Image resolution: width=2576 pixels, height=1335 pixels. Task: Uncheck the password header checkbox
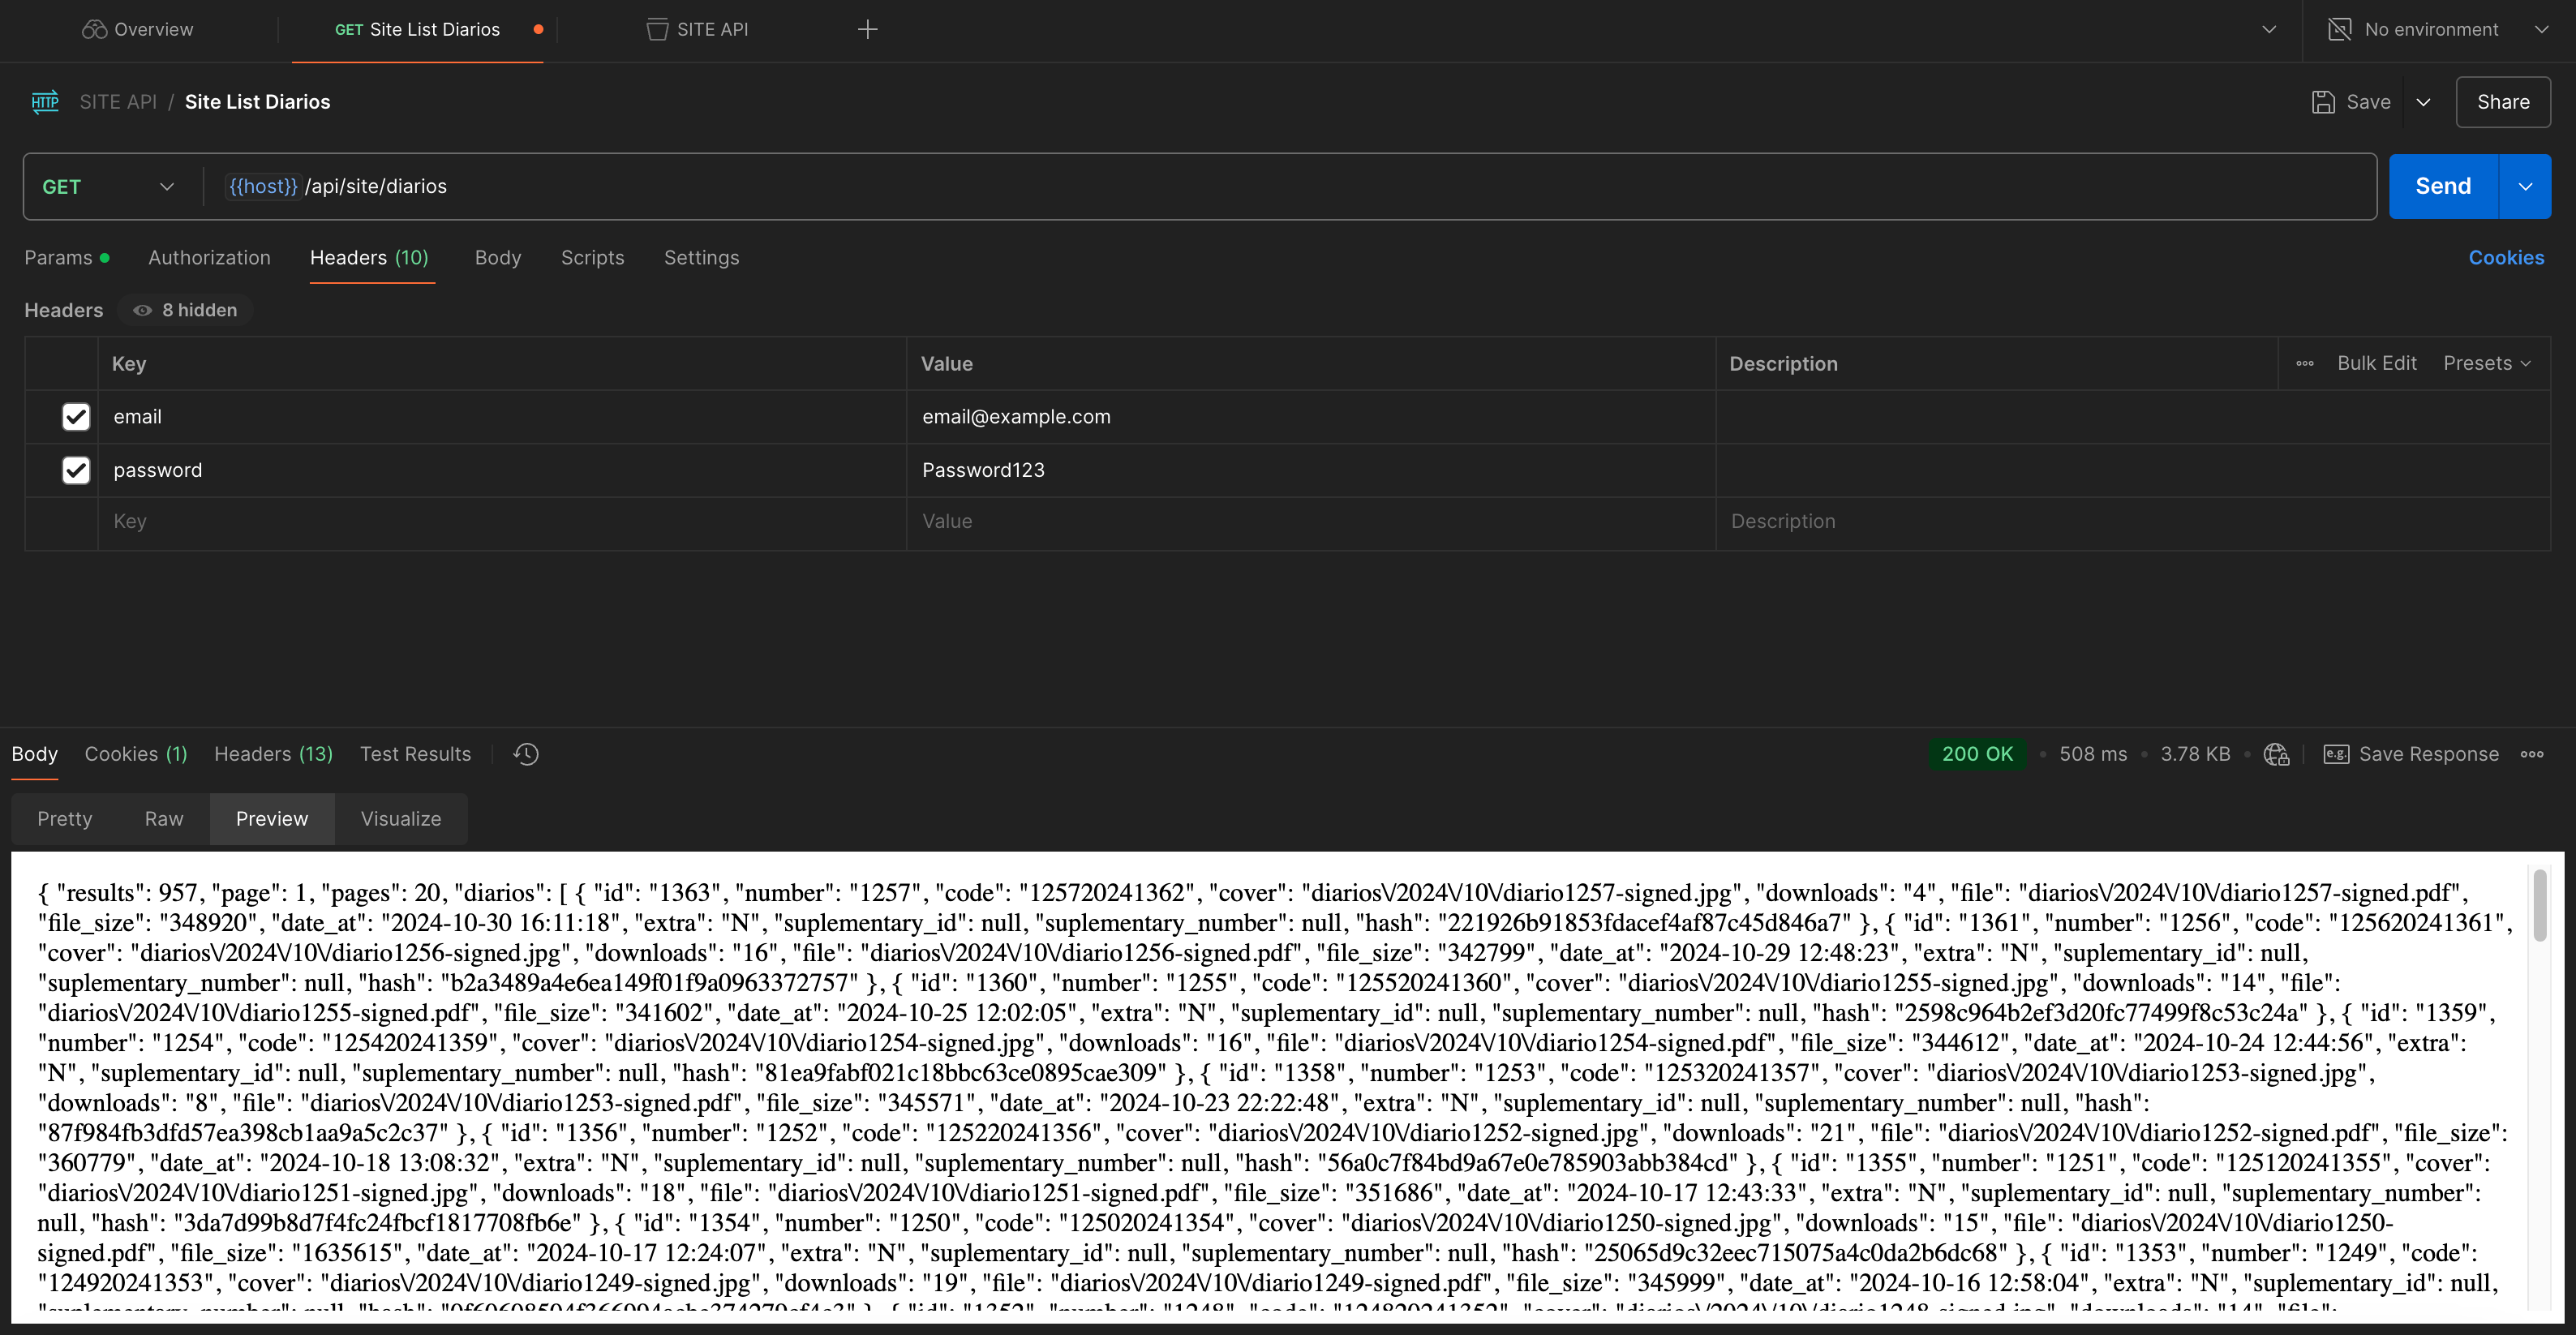point(76,470)
